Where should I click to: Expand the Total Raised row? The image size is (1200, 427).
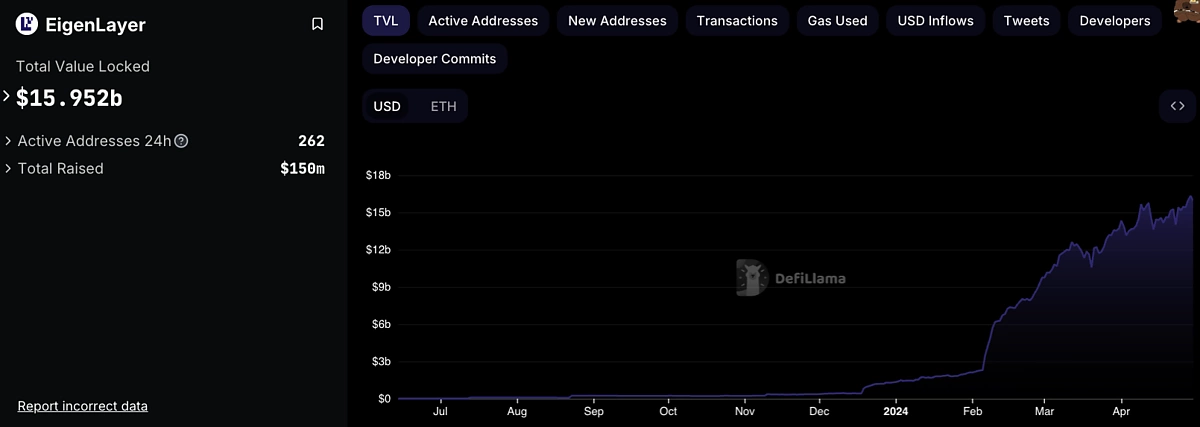pyautogui.click(x=9, y=168)
